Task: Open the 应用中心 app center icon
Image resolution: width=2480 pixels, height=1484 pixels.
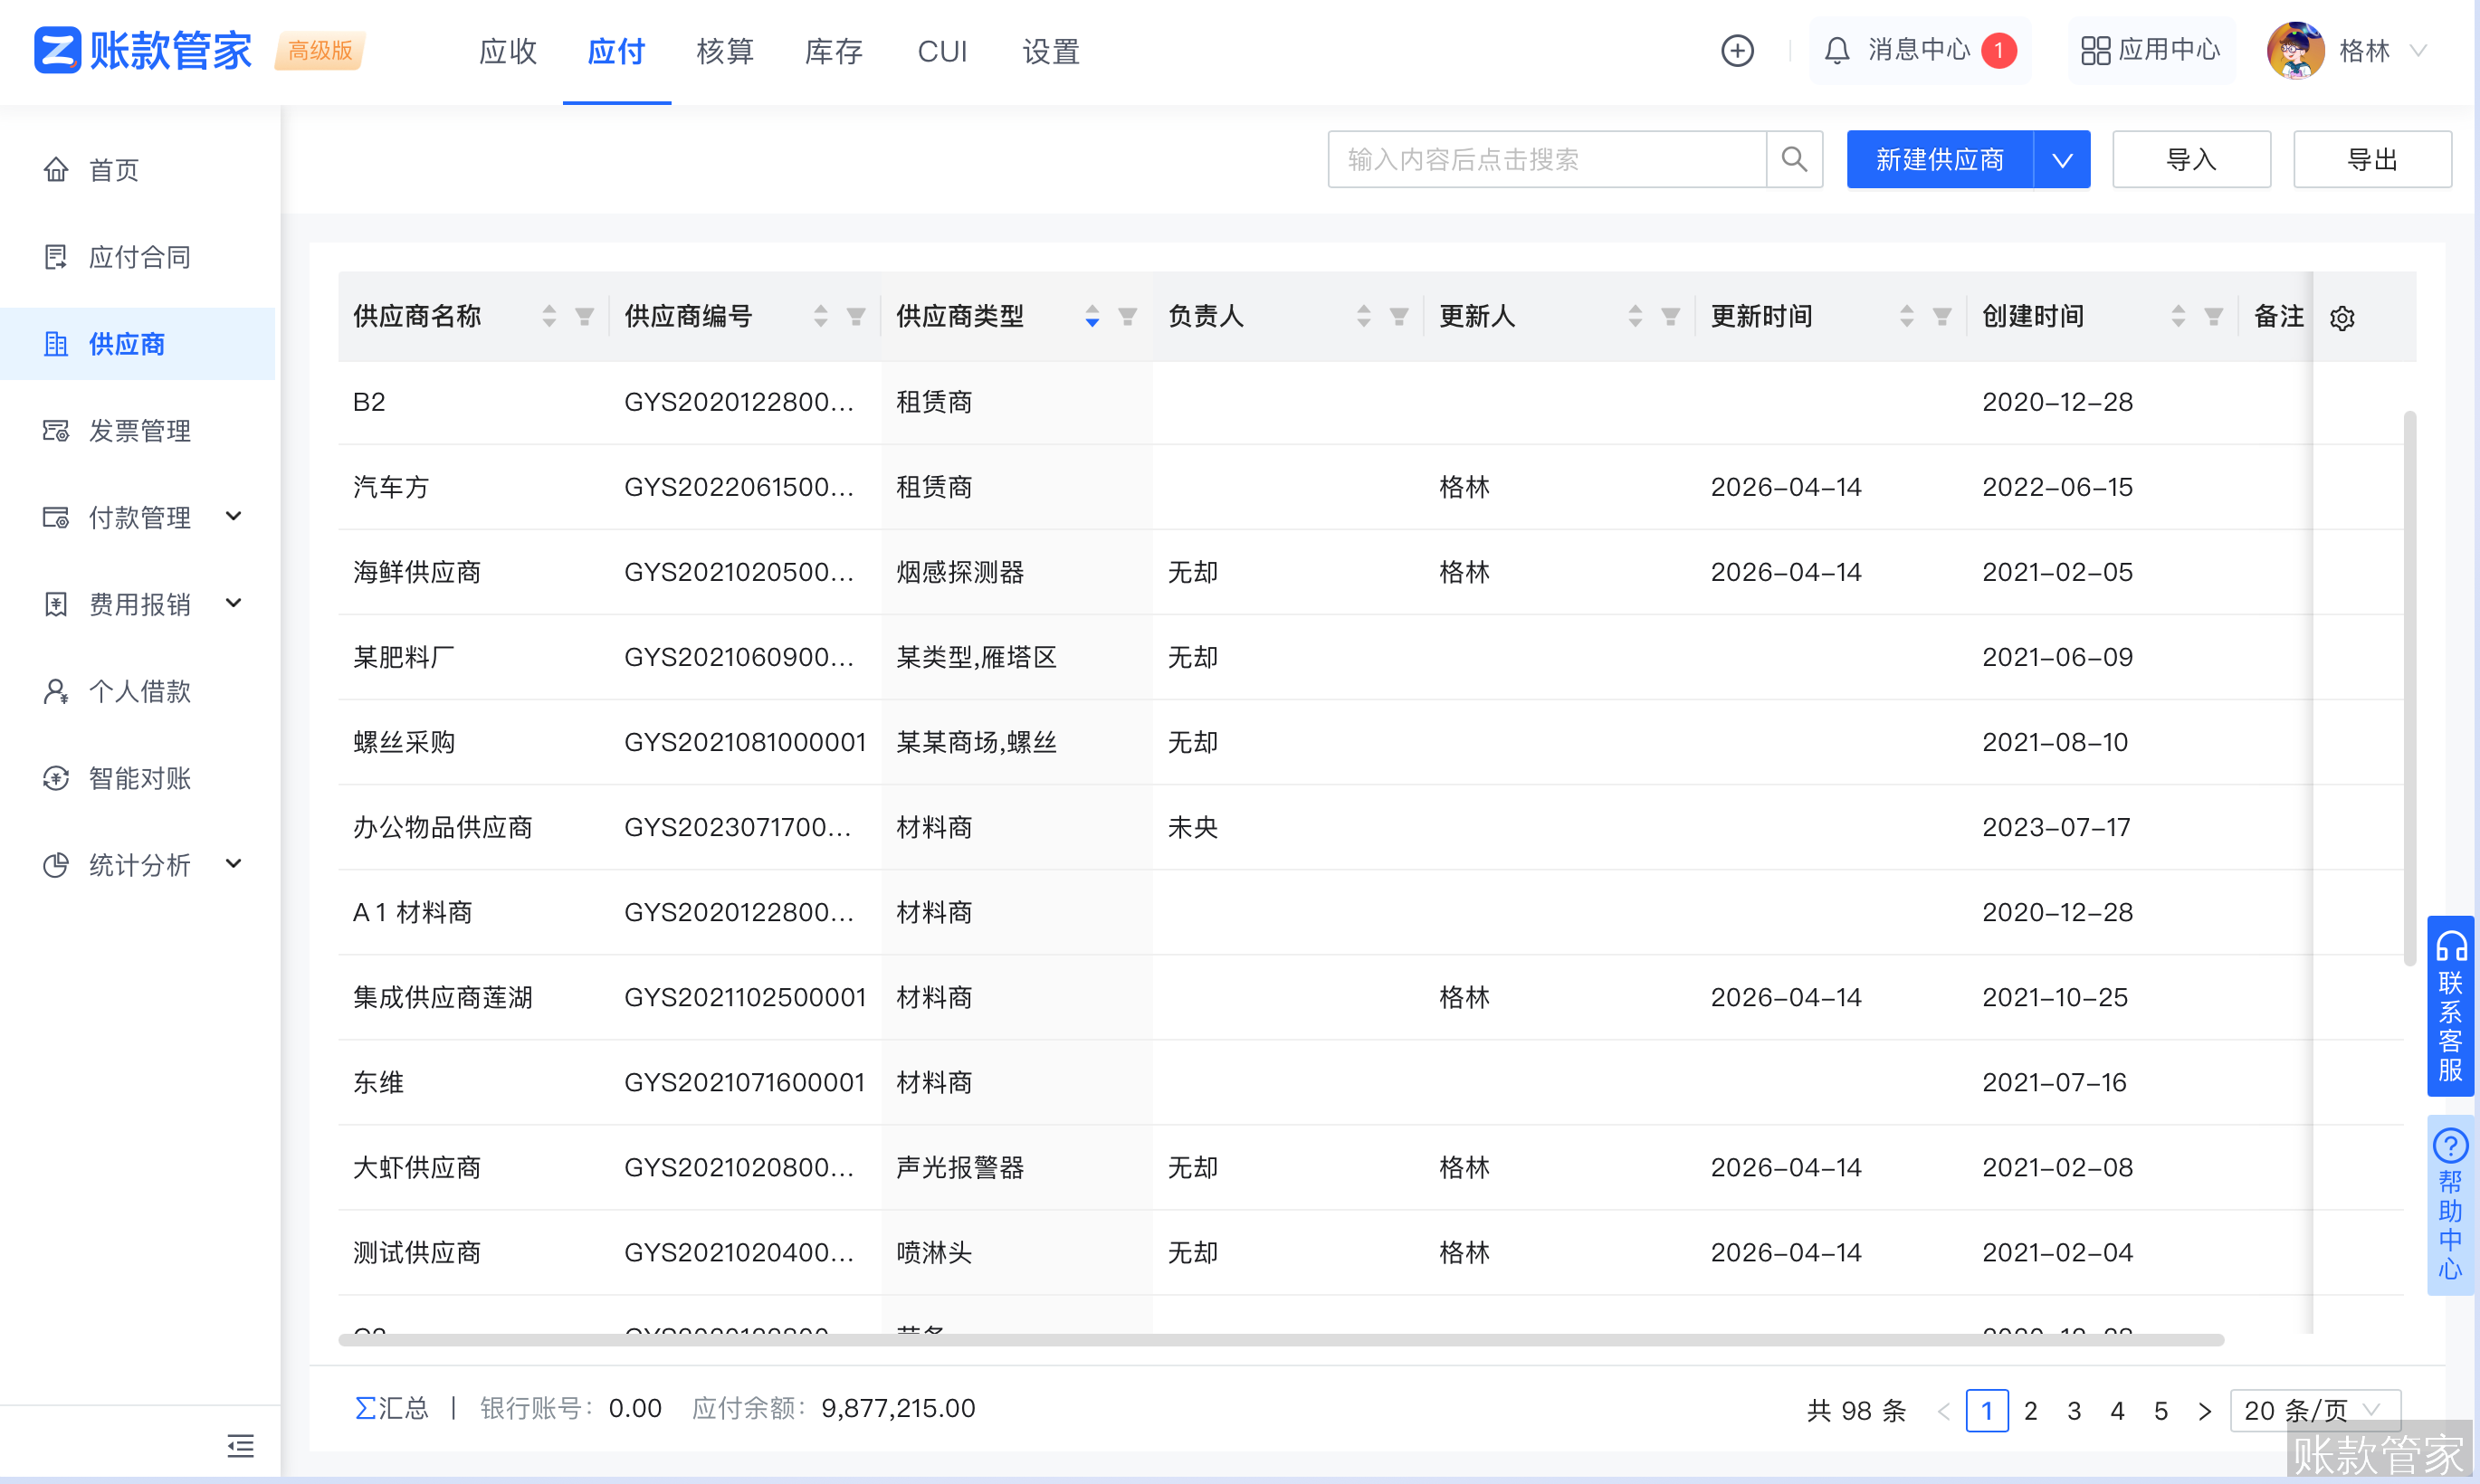Action: (2097, 50)
